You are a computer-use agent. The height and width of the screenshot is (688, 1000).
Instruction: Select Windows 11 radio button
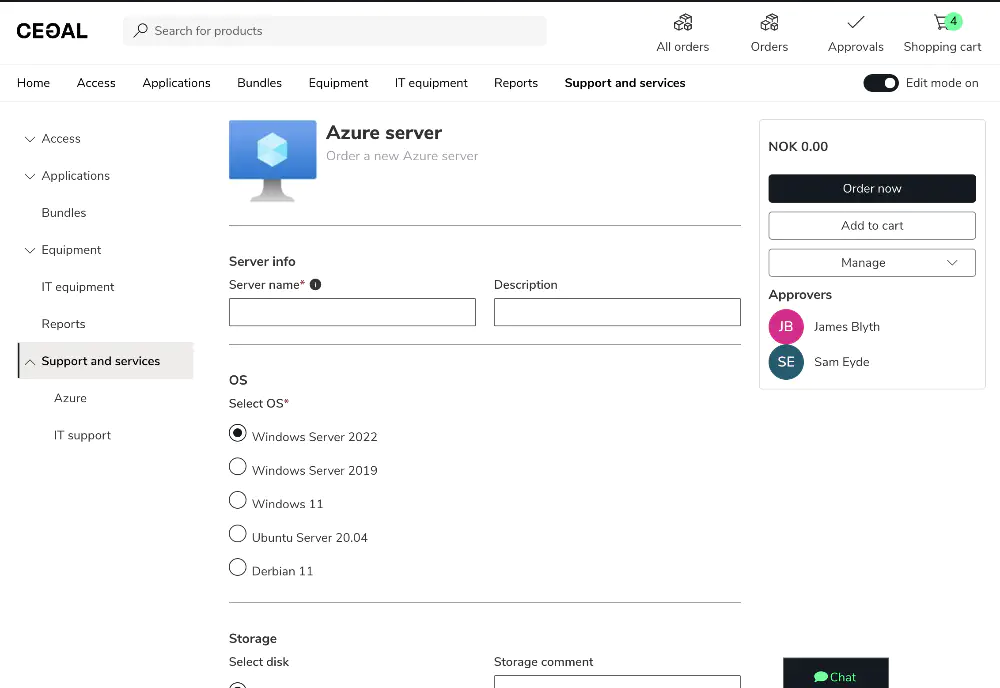point(237,500)
